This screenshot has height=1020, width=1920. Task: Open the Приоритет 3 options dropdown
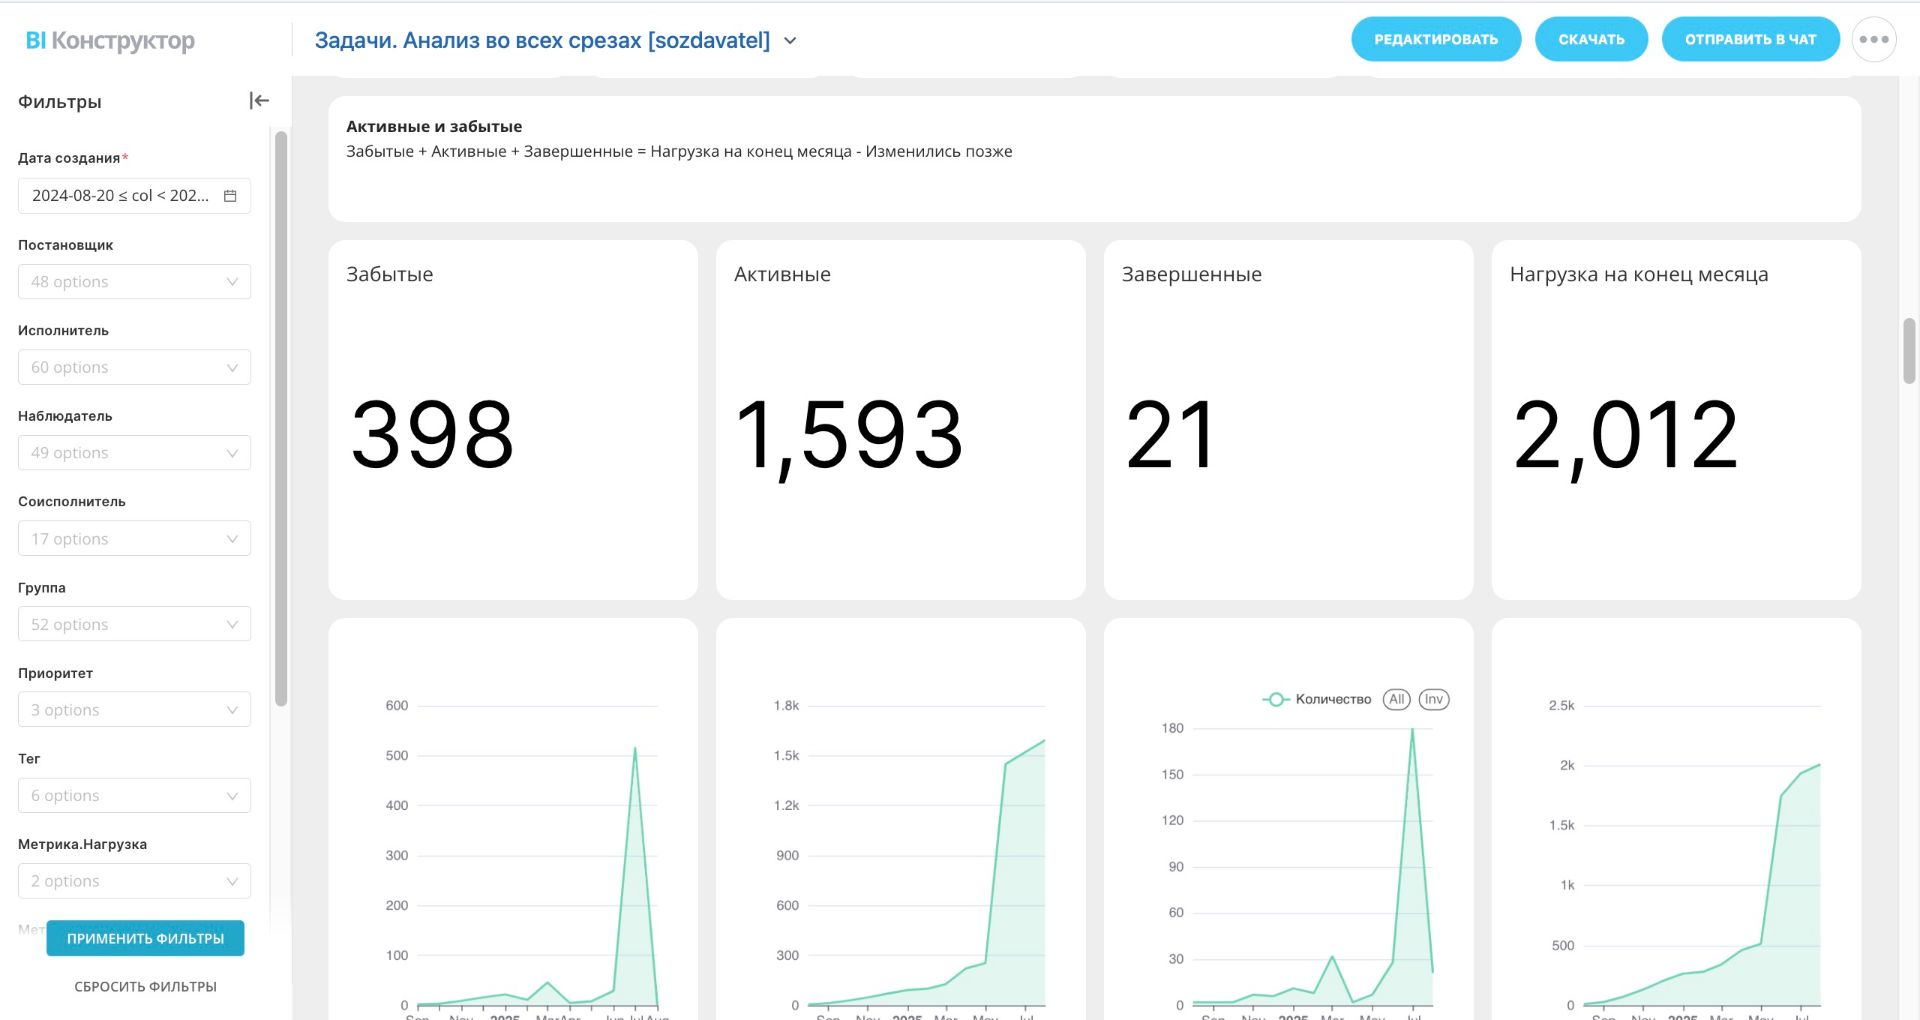pyautogui.click(x=134, y=710)
